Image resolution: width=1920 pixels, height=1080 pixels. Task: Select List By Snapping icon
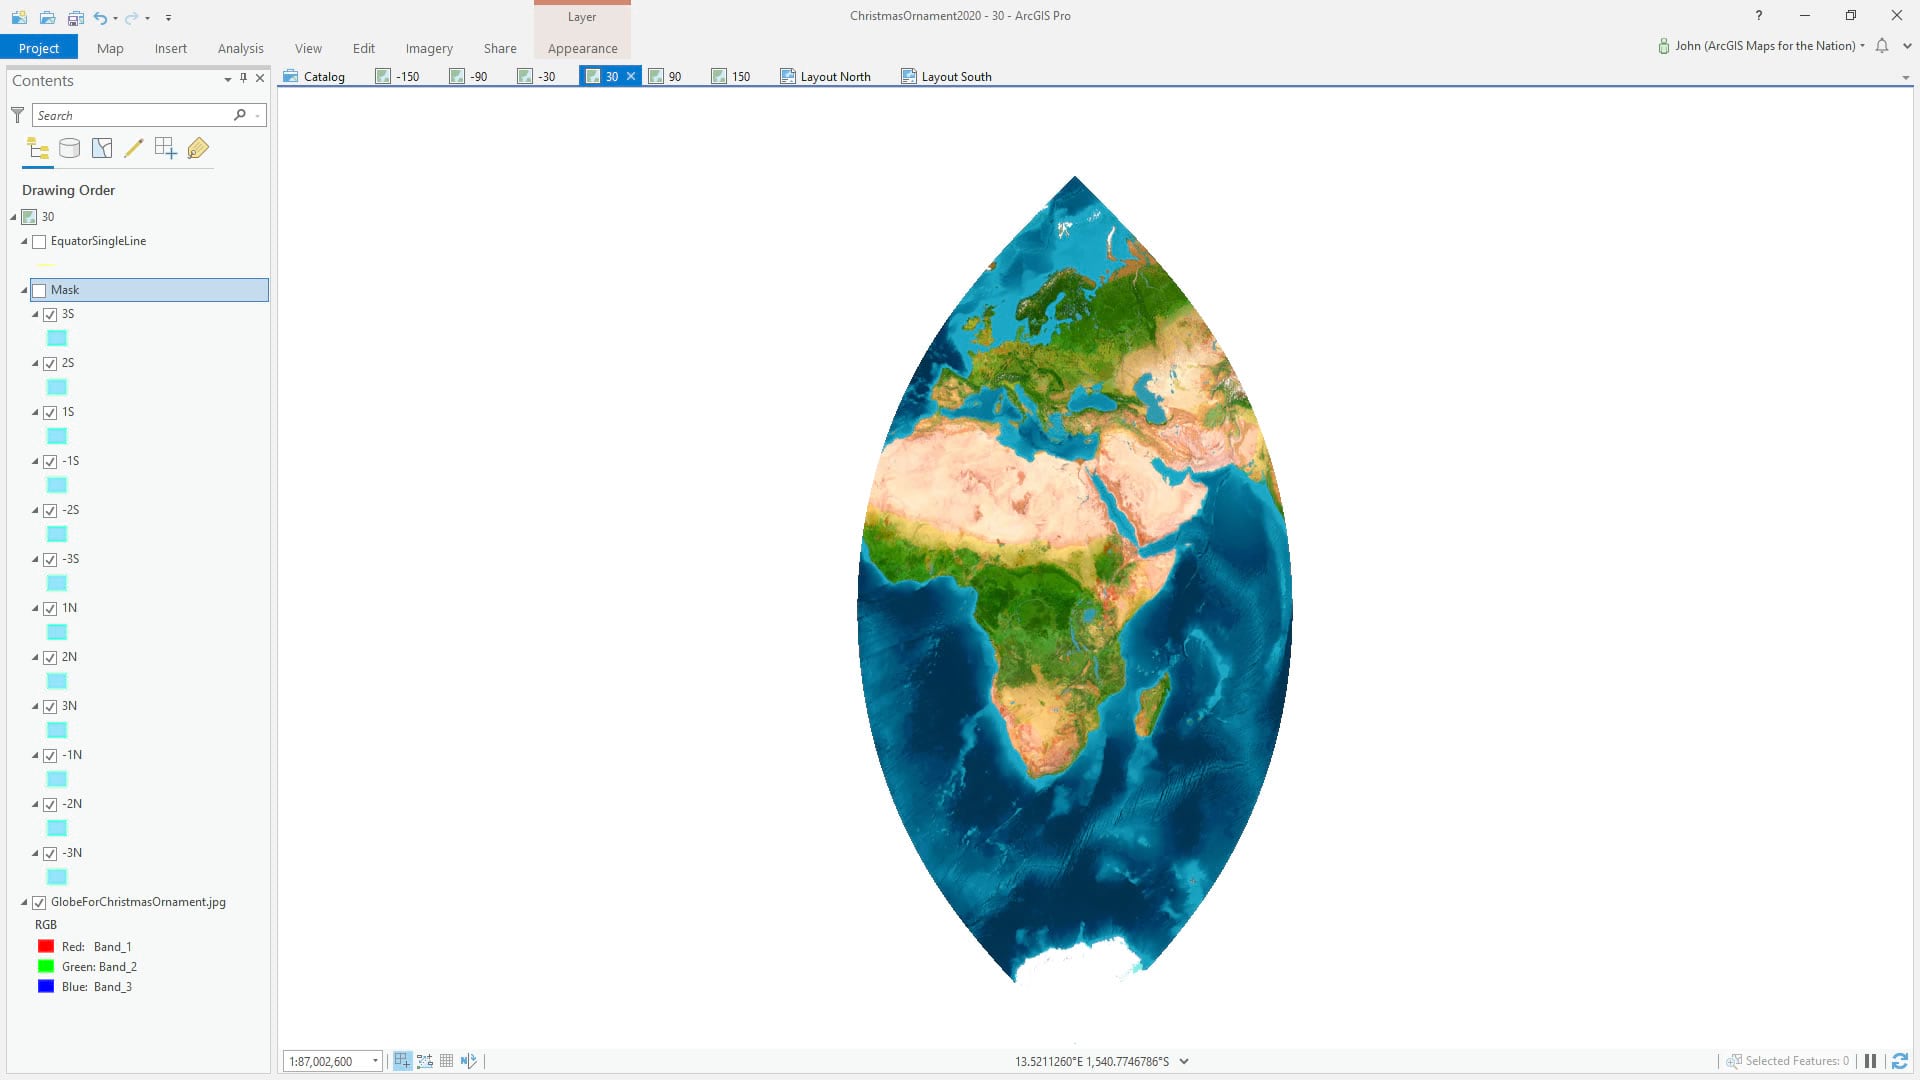(x=165, y=149)
